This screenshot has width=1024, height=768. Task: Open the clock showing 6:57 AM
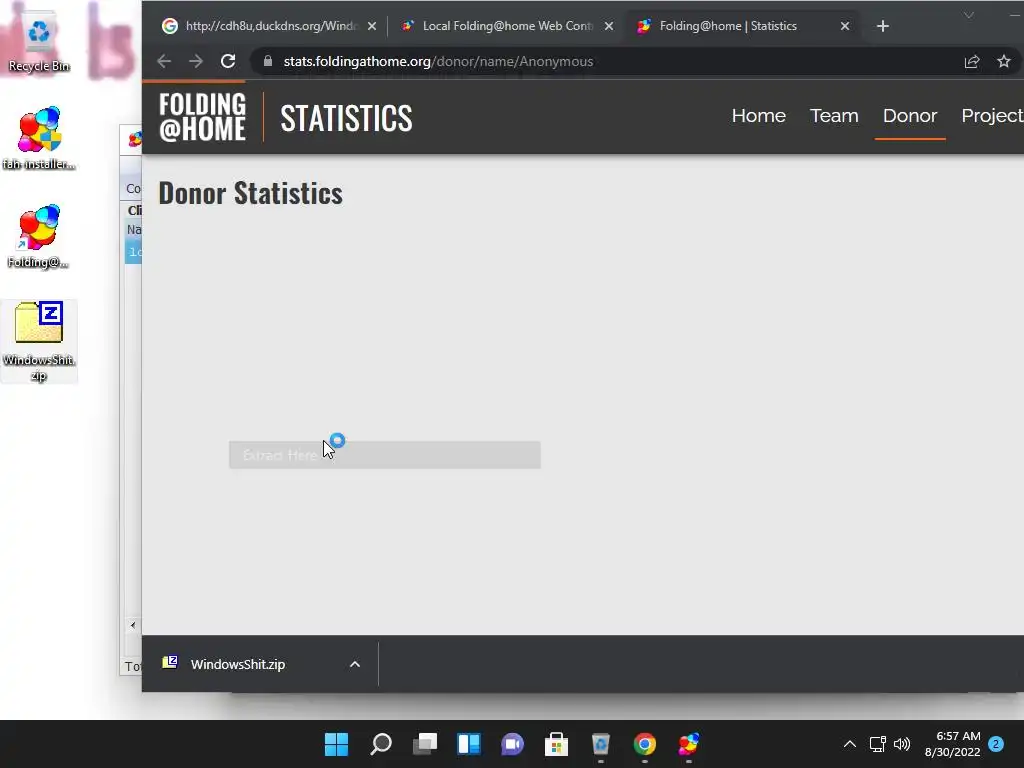(952, 744)
